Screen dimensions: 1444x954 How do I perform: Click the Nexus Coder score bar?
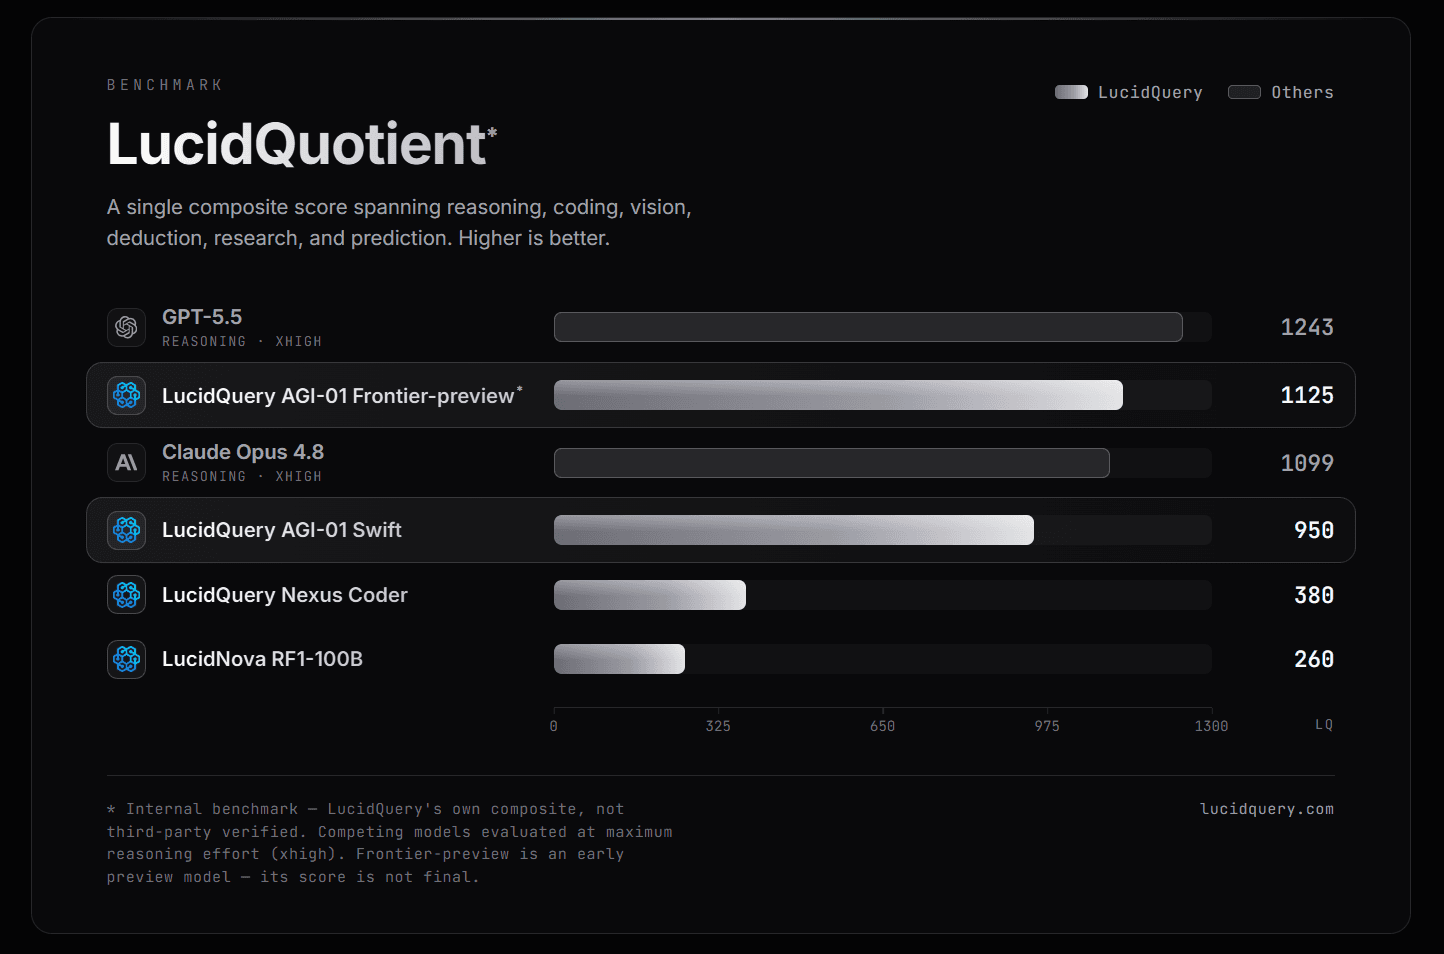click(650, 595)
